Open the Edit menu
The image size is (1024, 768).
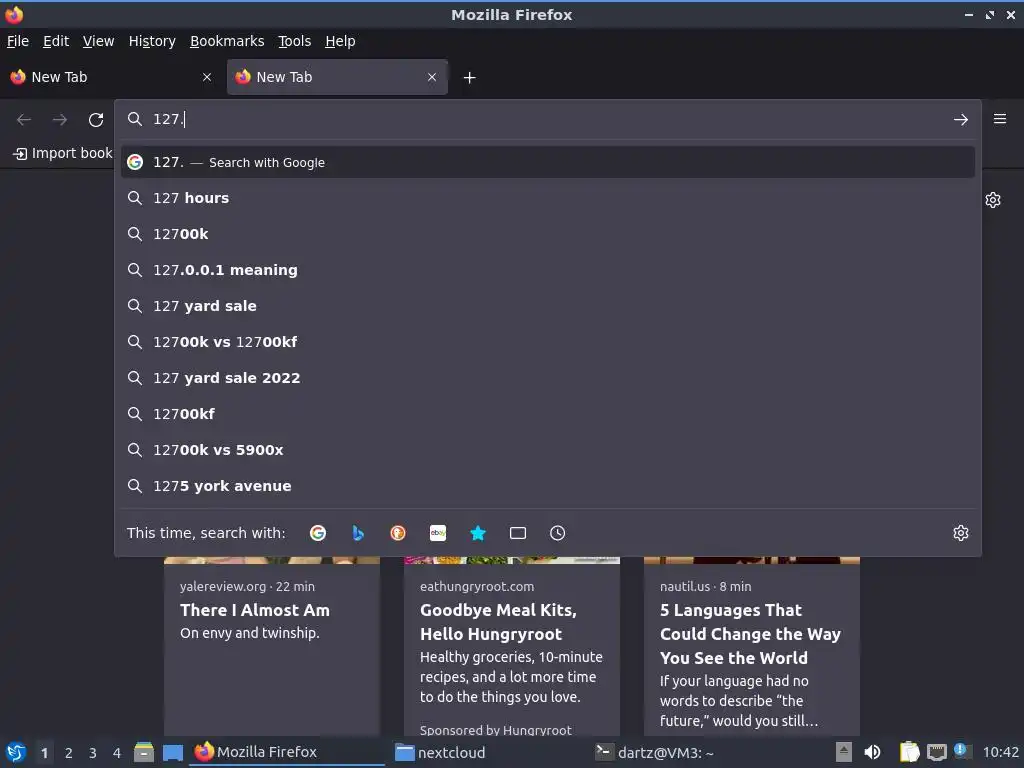pos(56,41)
